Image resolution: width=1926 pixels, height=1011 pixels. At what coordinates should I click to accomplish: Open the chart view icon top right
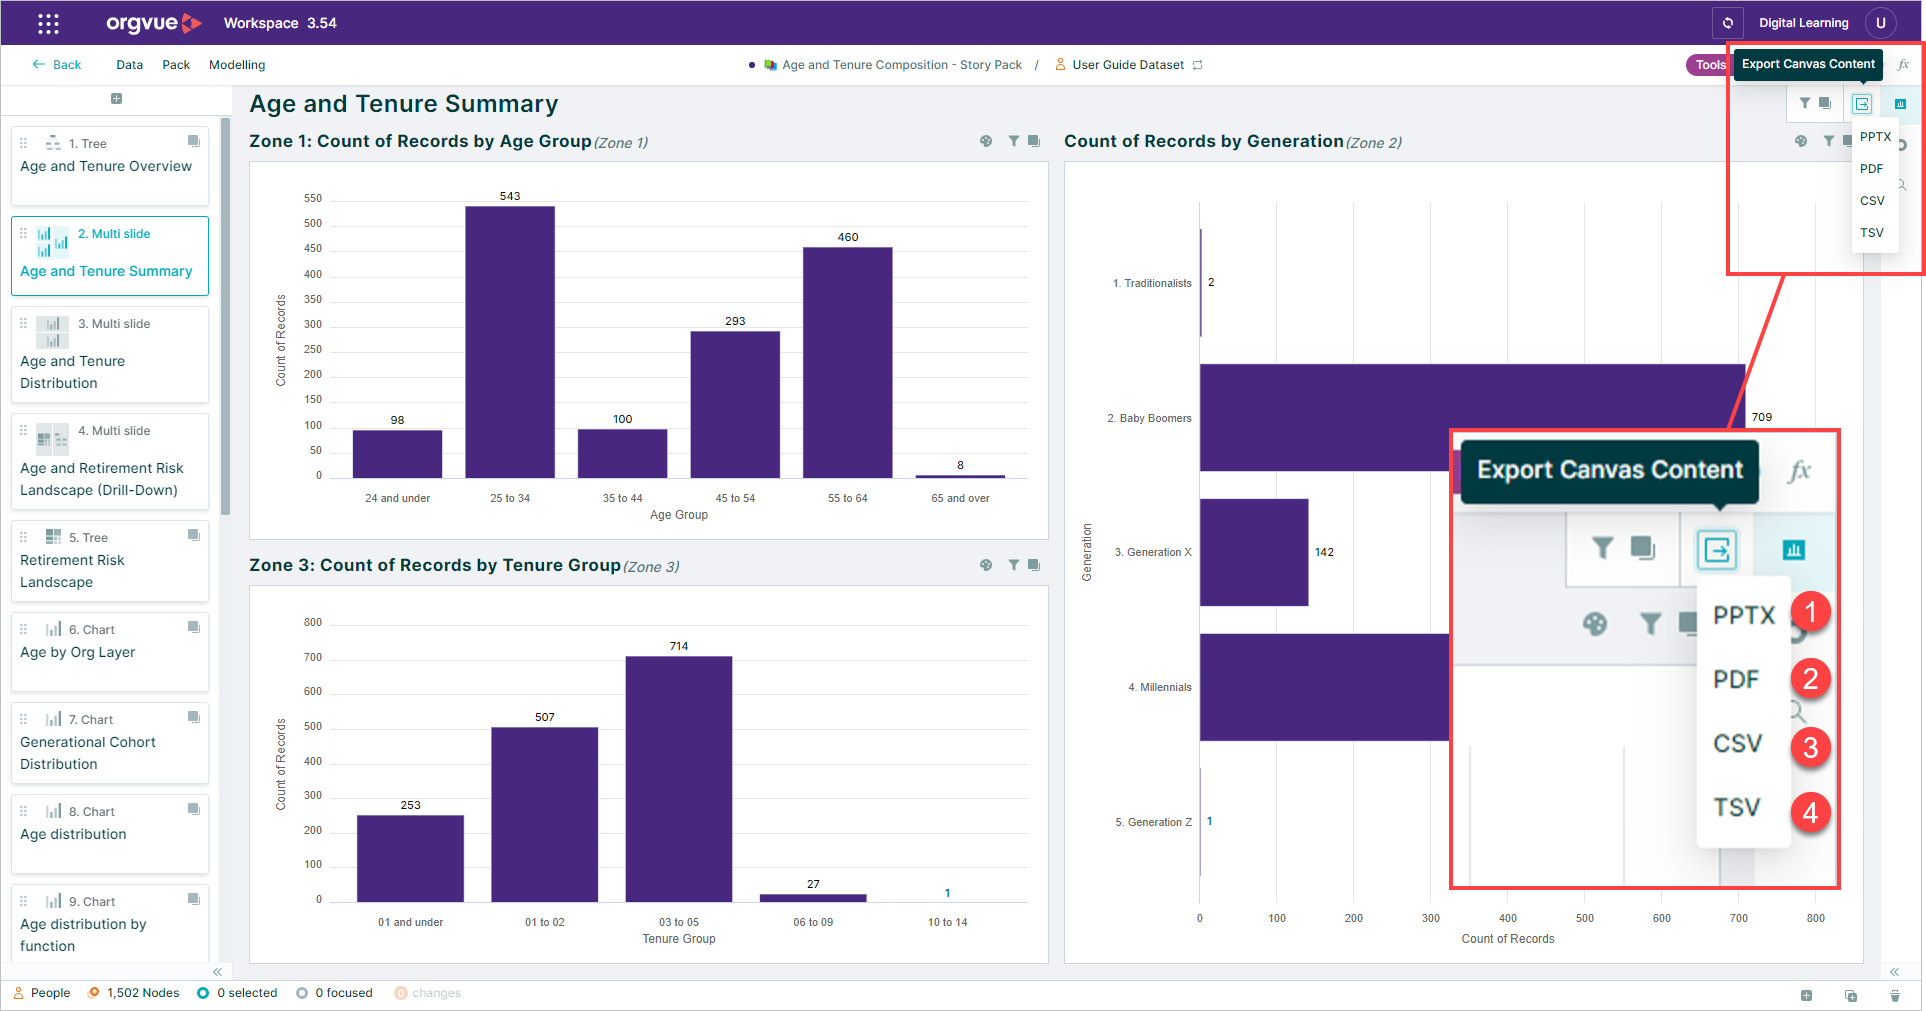pos(1900,103)
